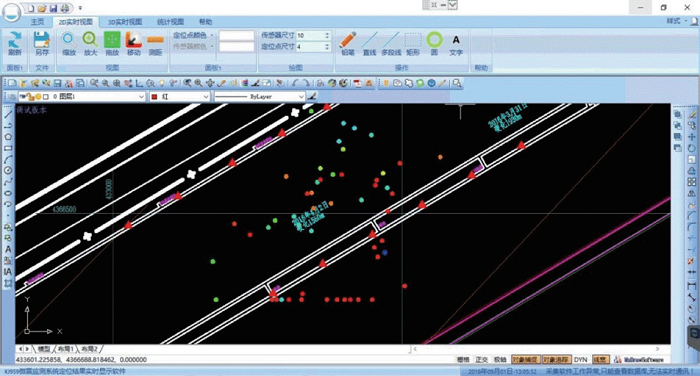Toggle DYN dynamic input
This screenshot has width=700, height=376.
click(580, 359)
